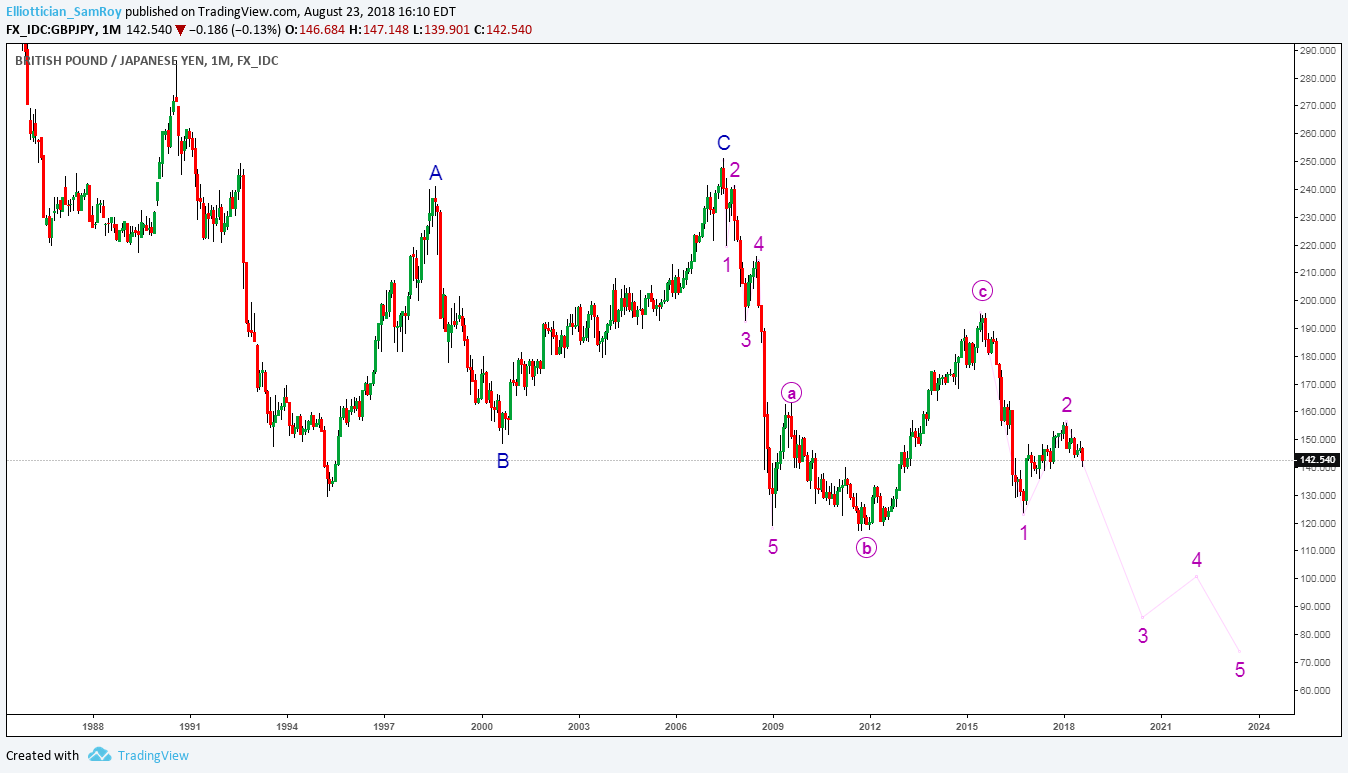The image size is (1348, 773).
Task: Click the 2024 year label on time axis
Action: click(x=1259, y=726)
